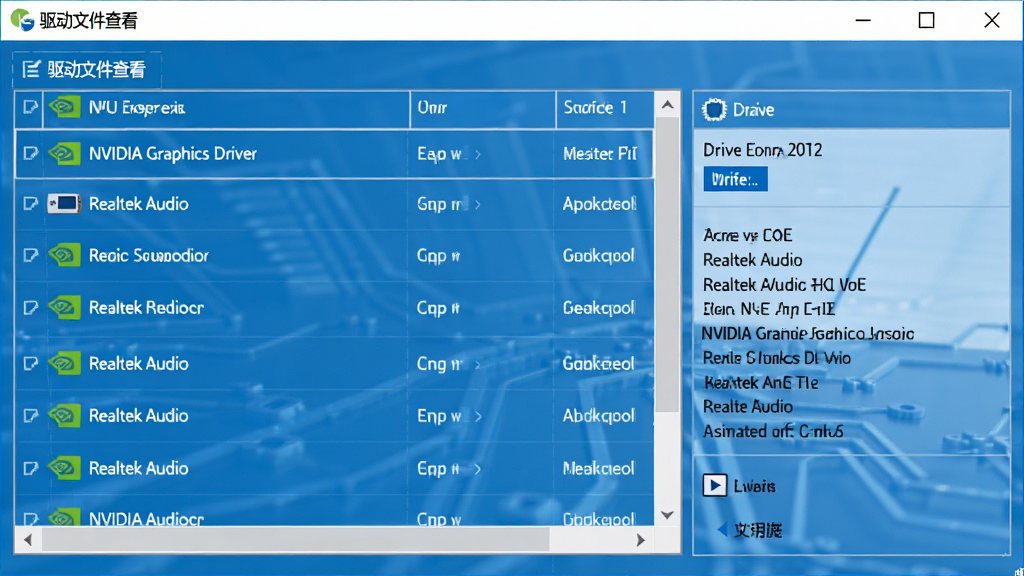
Task: Click the play icon beside Lwais
Action: 714,485
